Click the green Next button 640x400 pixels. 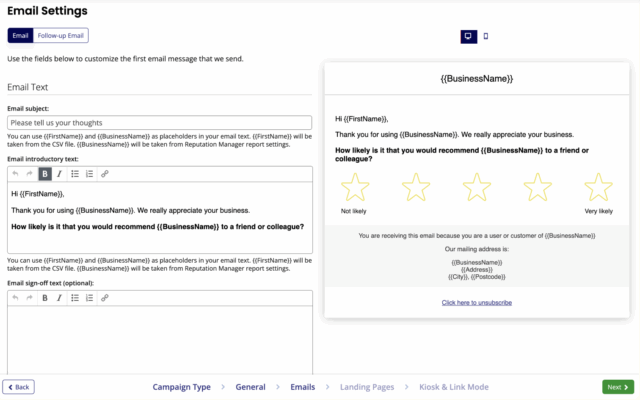(x=618, y=387)
